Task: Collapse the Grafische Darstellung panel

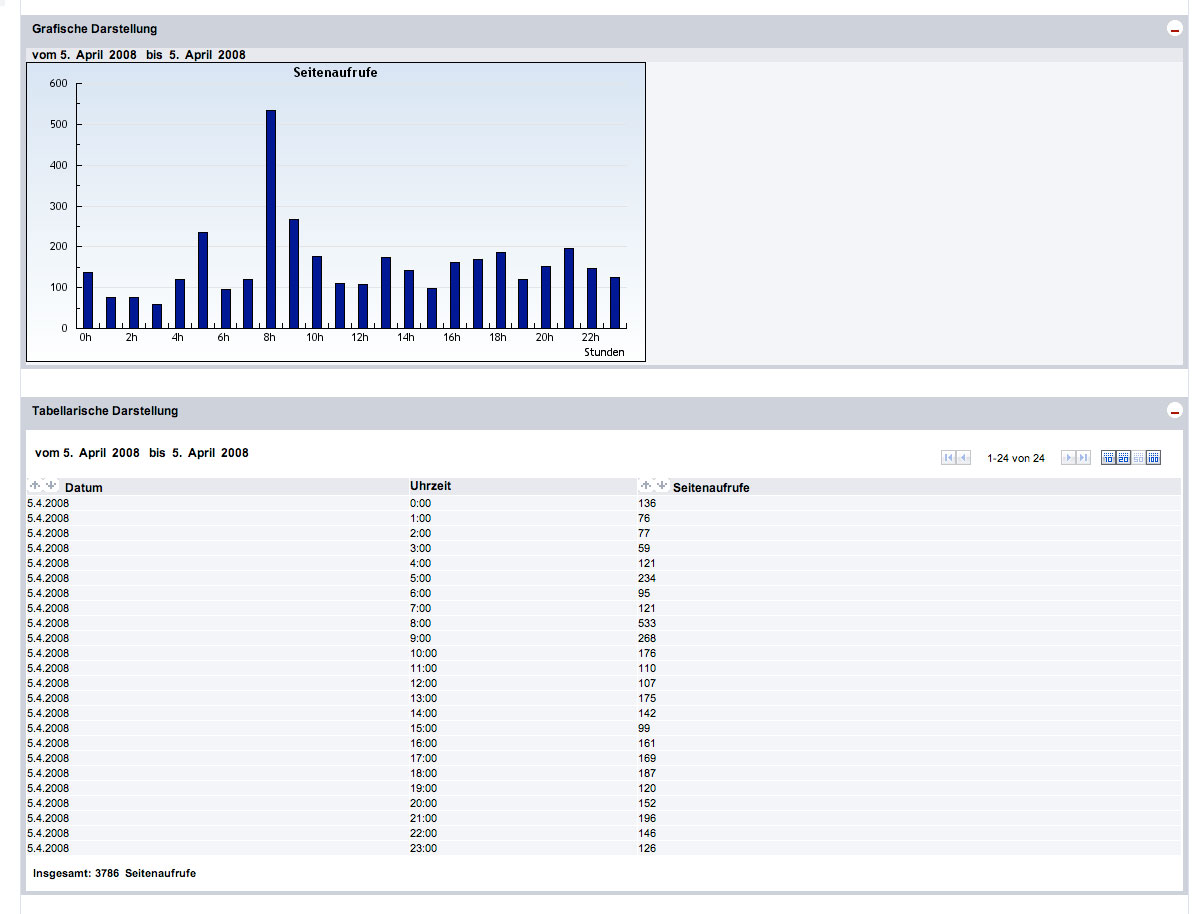Action: 1175,30
